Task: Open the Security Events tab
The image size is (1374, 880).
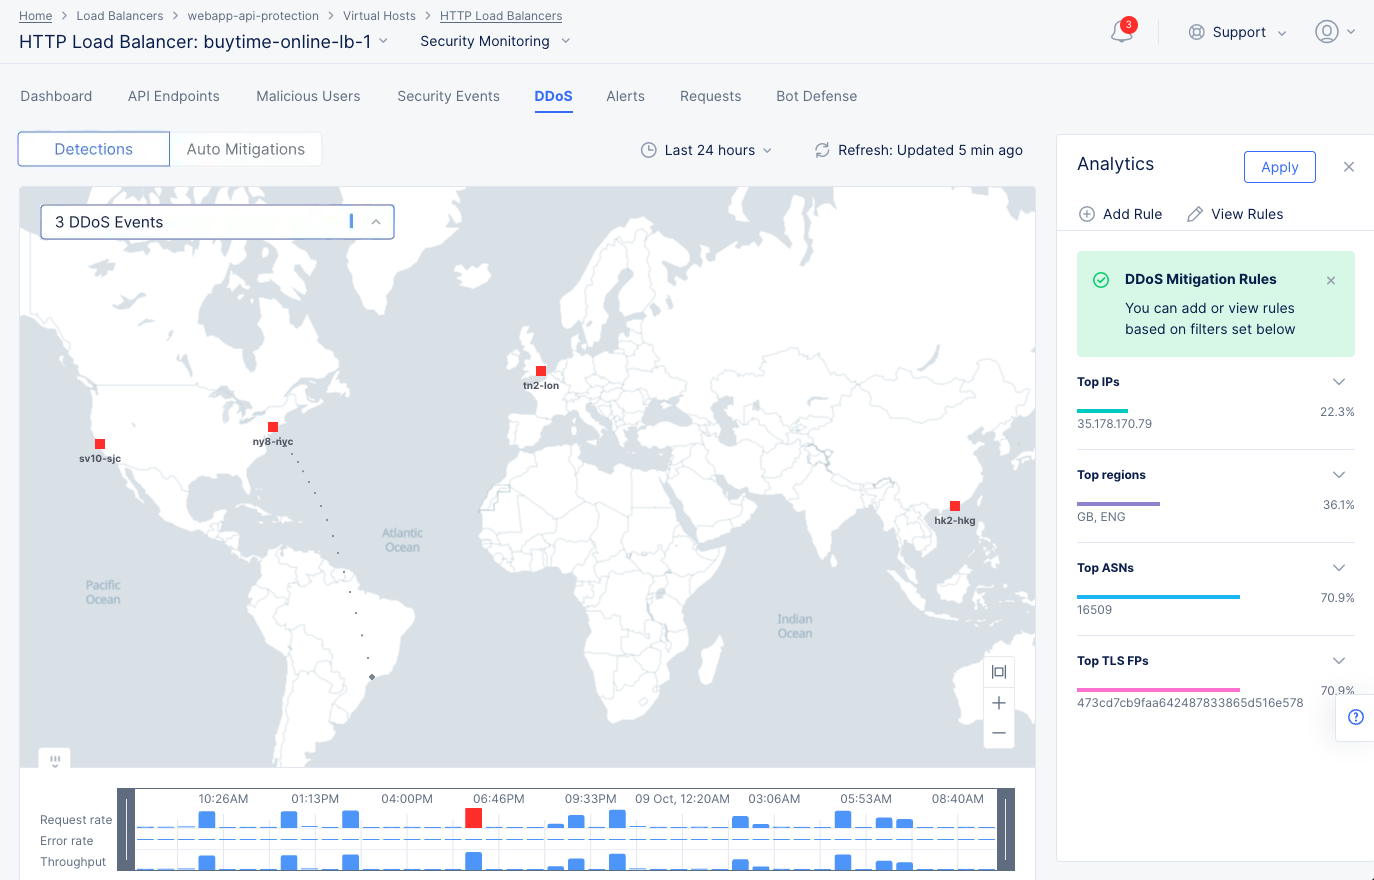Action: coord(448,96)
